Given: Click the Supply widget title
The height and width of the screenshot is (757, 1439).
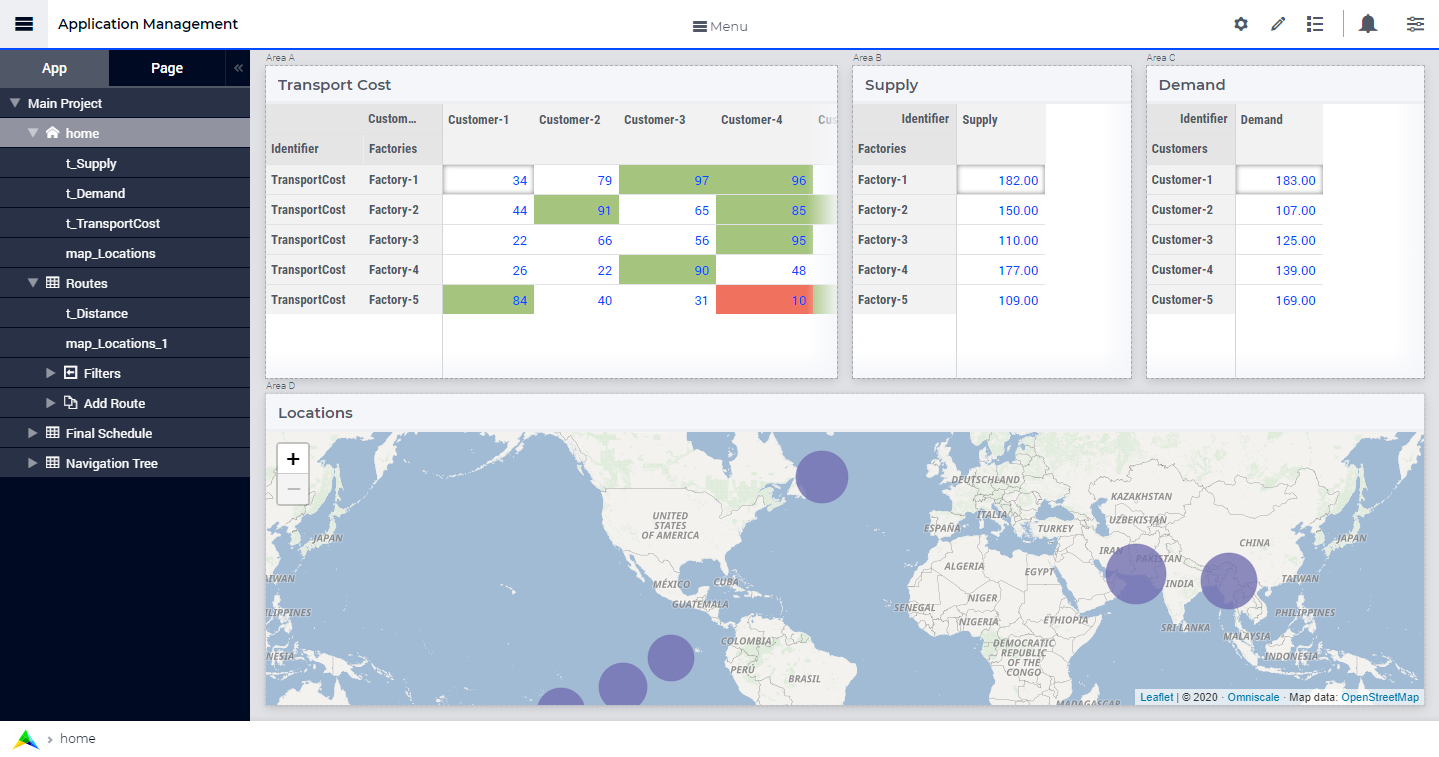Looking at the screenshot, I should (x=891, y=85).
